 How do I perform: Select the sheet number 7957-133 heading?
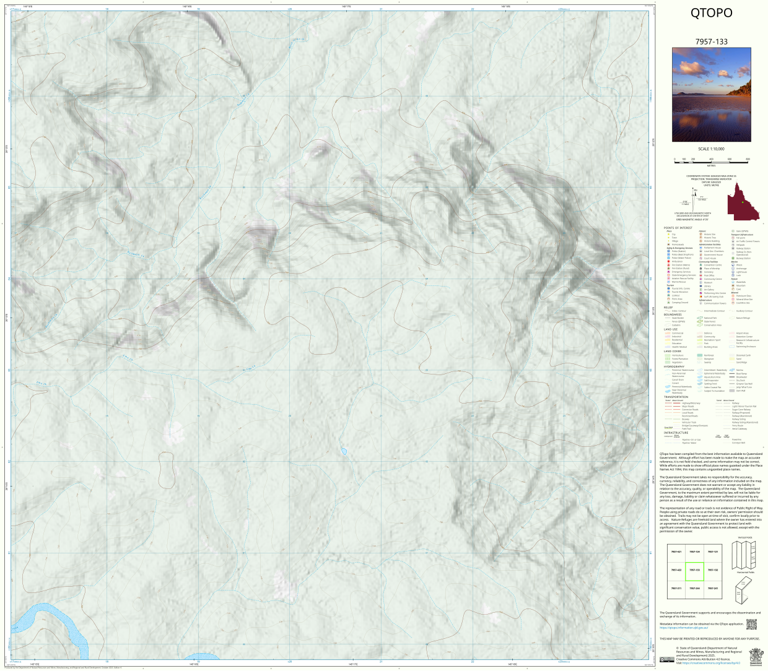click(711, 42)
